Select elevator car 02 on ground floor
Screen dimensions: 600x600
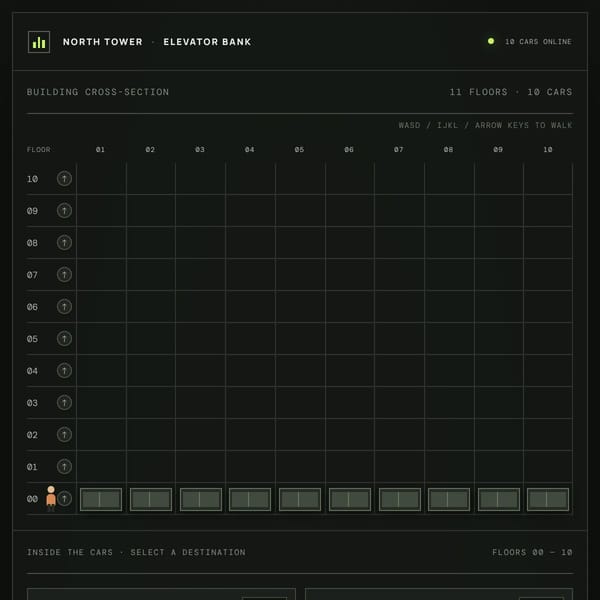(151, 499)
